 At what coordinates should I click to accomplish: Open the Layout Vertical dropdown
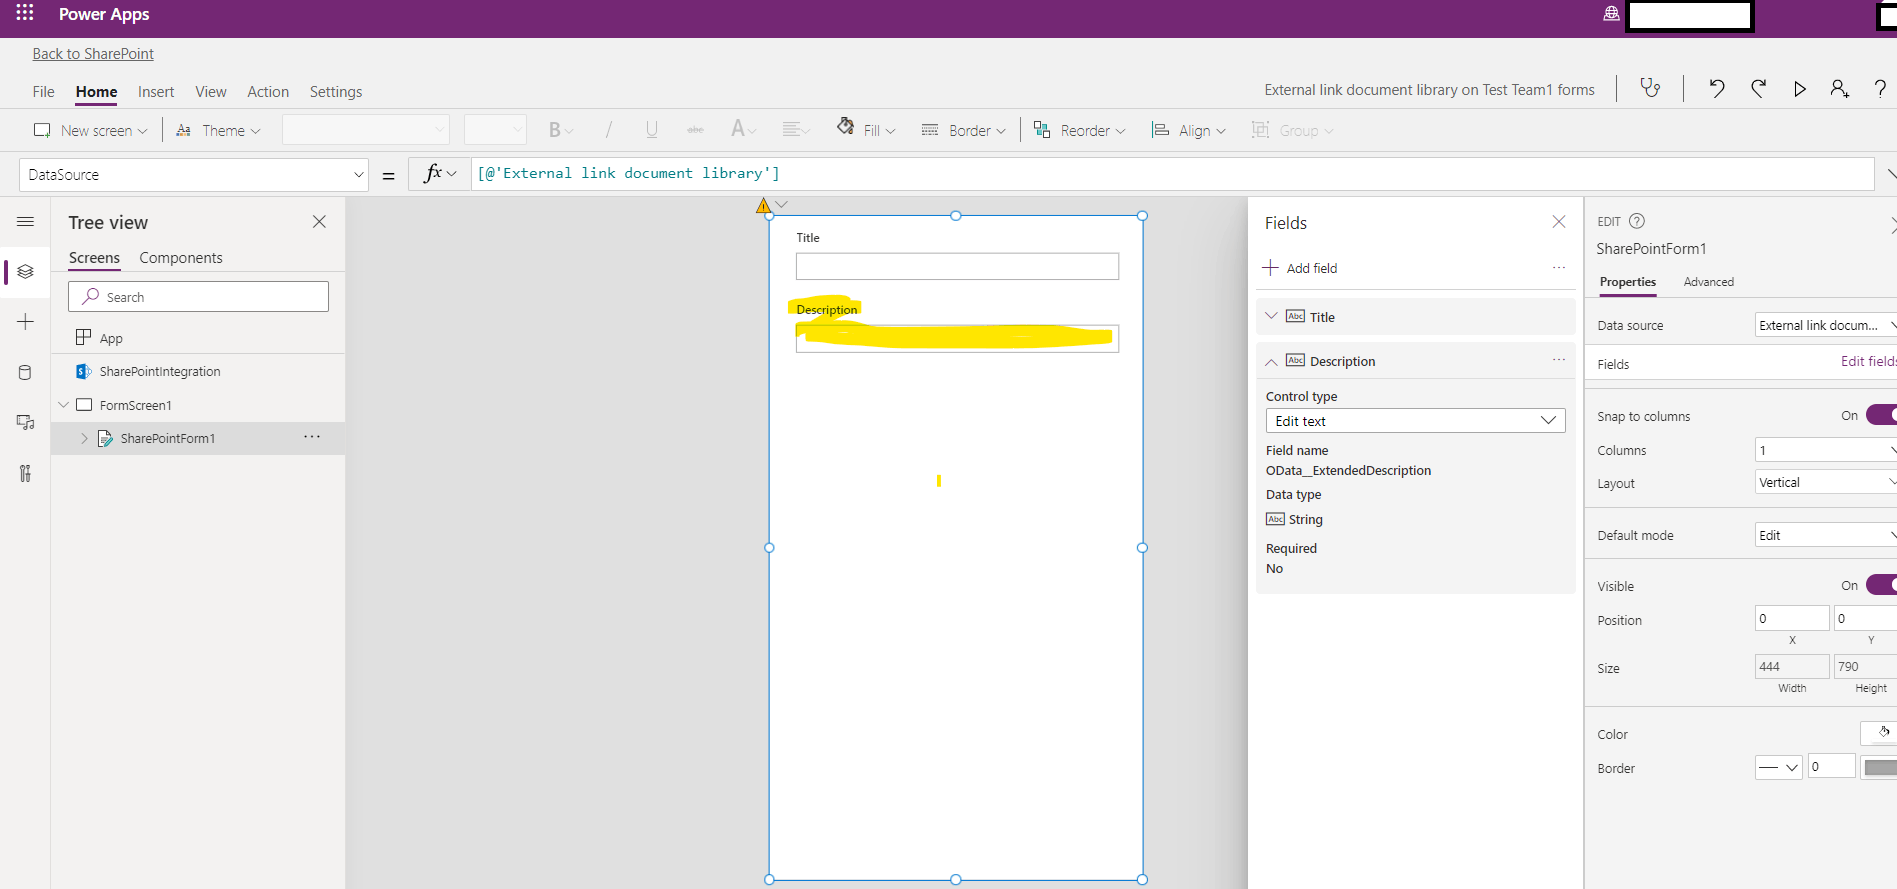point(1826,482)
